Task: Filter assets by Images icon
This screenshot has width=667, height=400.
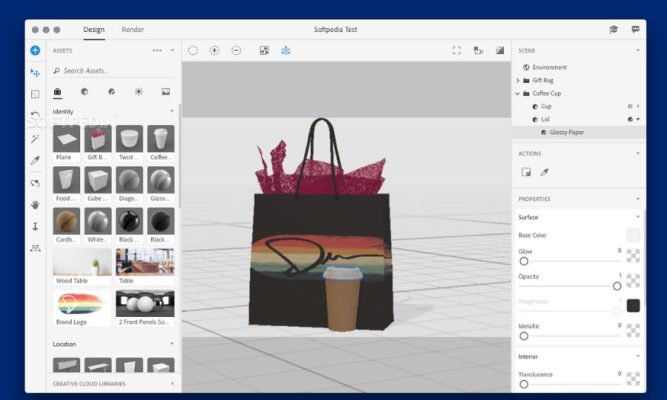Action: coord(165,91)
